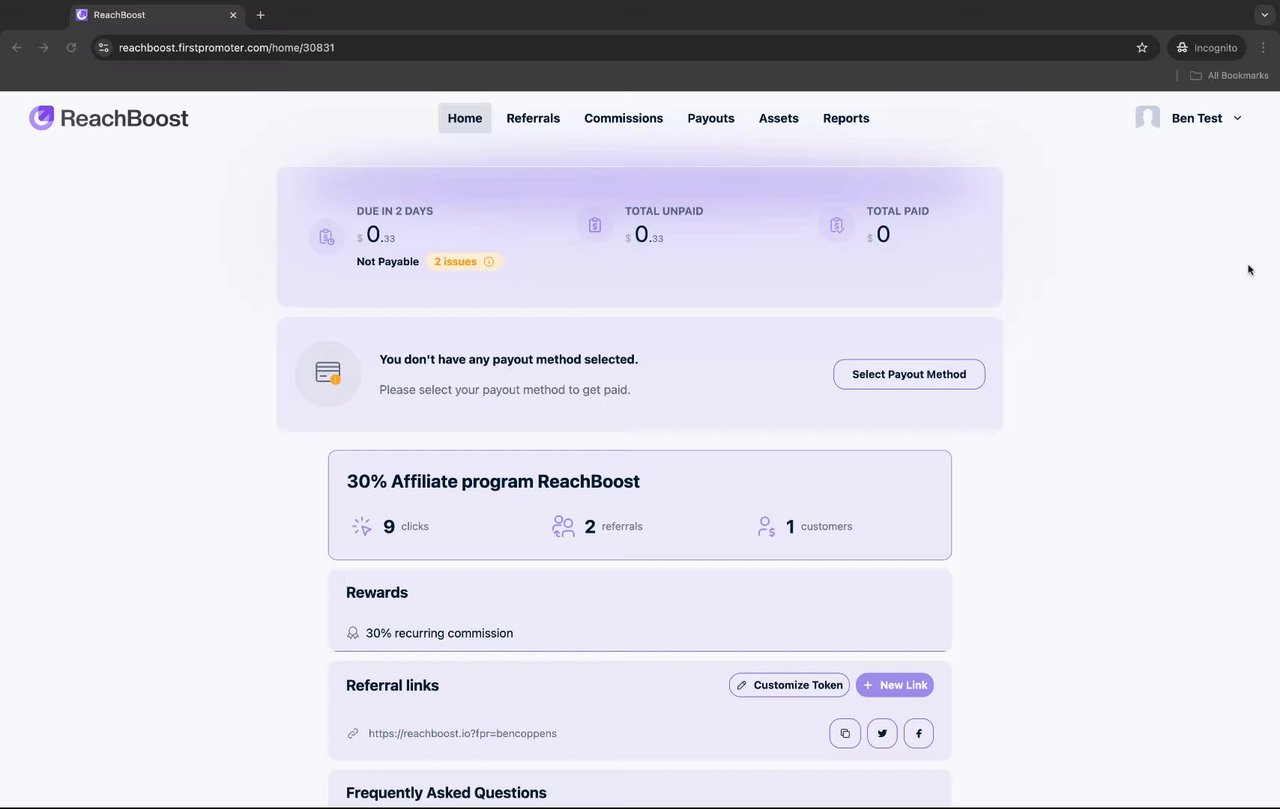Viewport: 1280px width, 809px height.
Task: Open the 2 issues warning badge
Action: tap(464, 262)
